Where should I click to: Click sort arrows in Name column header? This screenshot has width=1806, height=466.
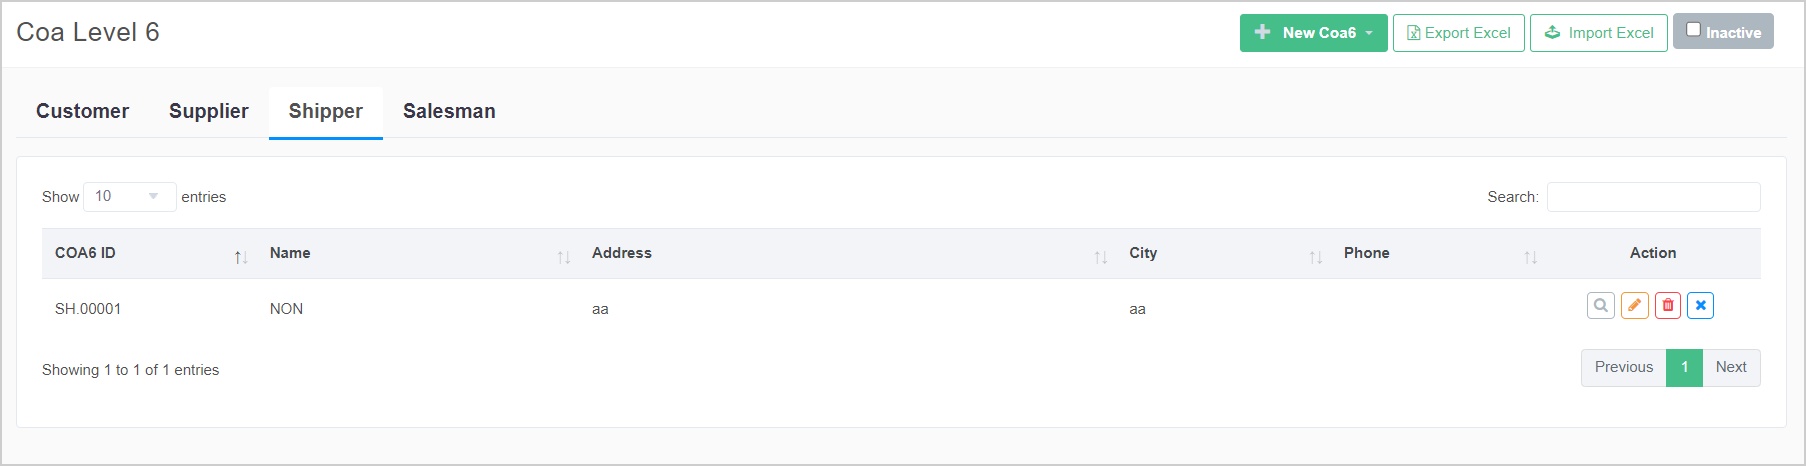(564, 257)
